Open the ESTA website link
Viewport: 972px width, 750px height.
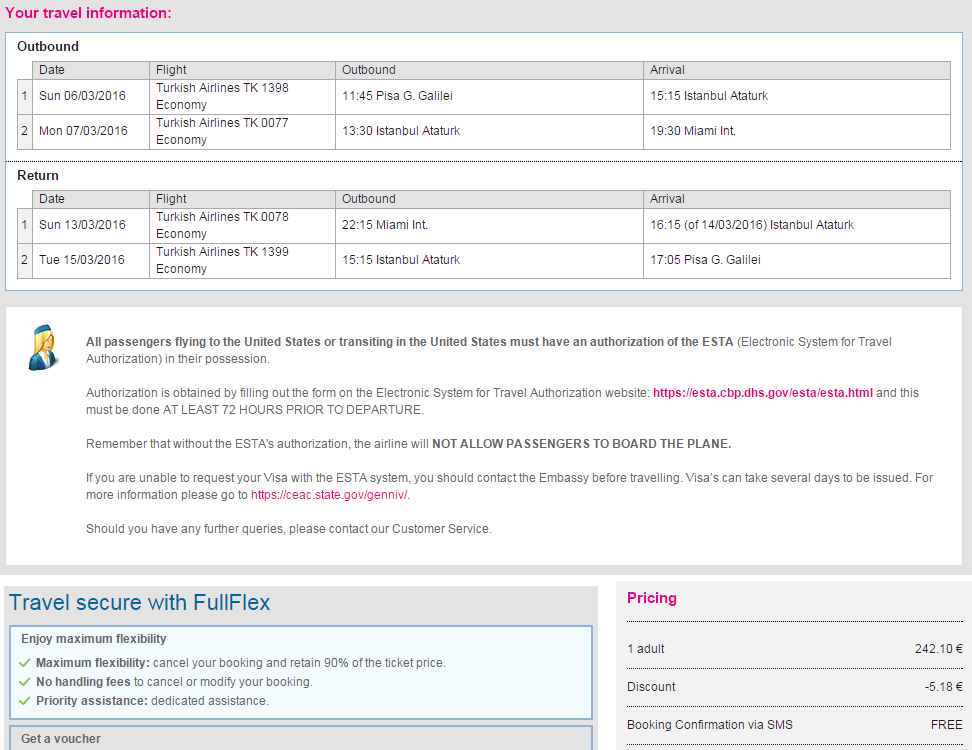(762, 393)
